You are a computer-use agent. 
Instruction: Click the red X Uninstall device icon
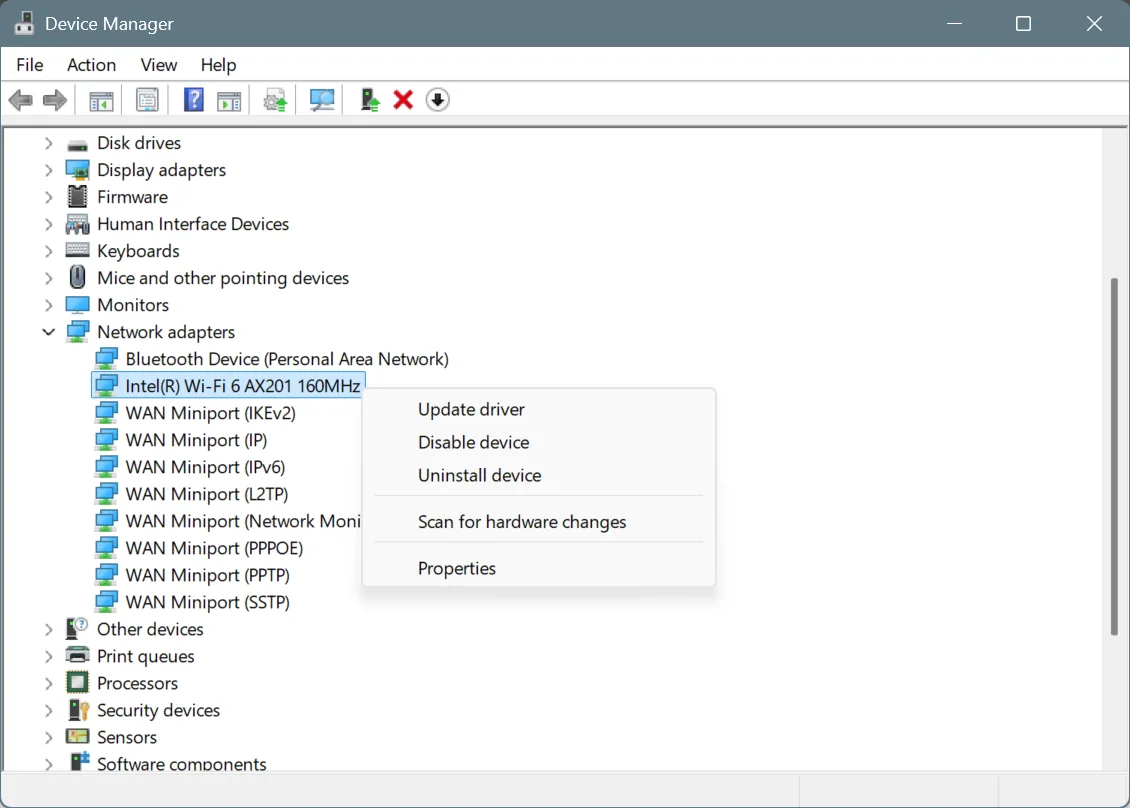pyautogui.click(x=404, y=99)
